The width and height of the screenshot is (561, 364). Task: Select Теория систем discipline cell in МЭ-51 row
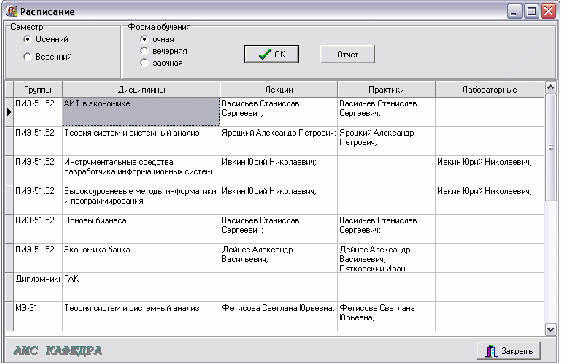coord(141,316)
